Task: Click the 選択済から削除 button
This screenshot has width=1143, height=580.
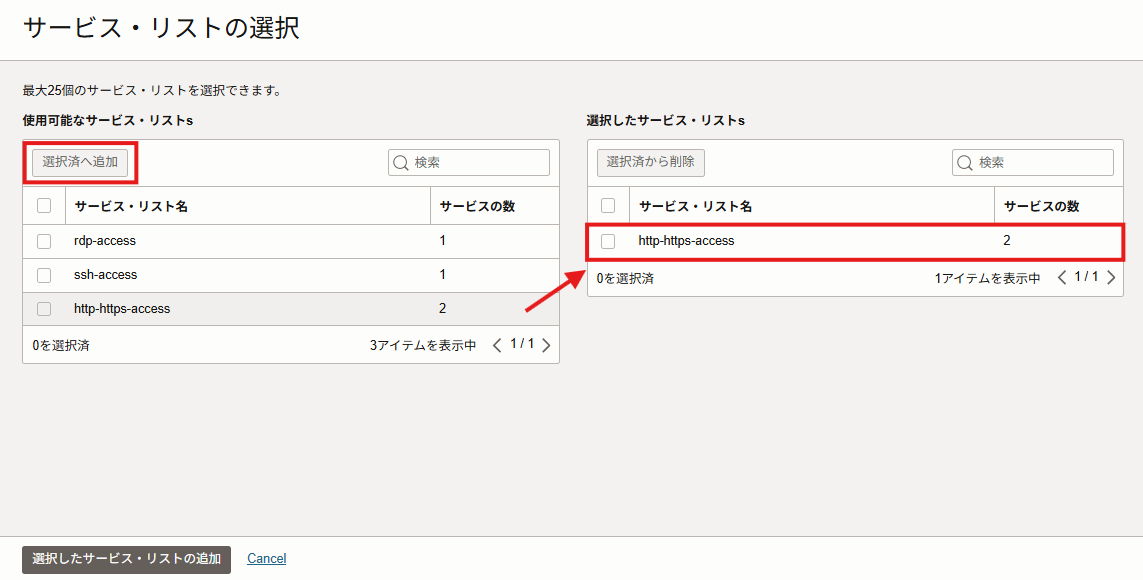Action: (x=651, y=162)
